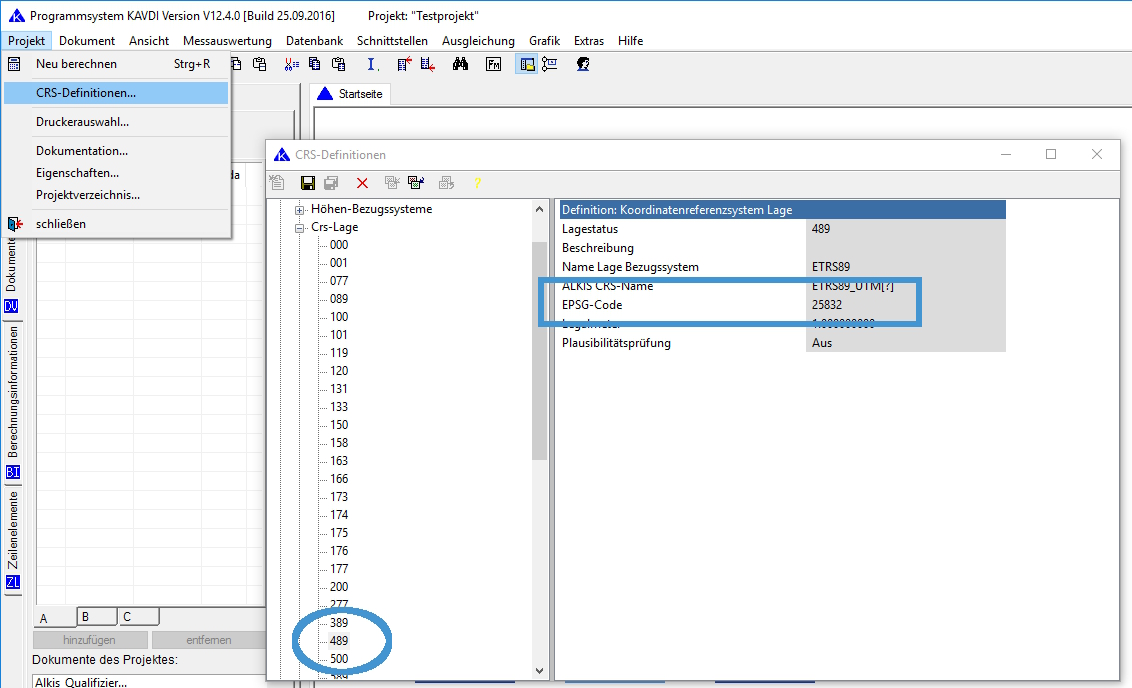Screen dimensions: 1132x688
Task: Click the CRS grid import icon with blue arrow
Action: pos(416,183)
